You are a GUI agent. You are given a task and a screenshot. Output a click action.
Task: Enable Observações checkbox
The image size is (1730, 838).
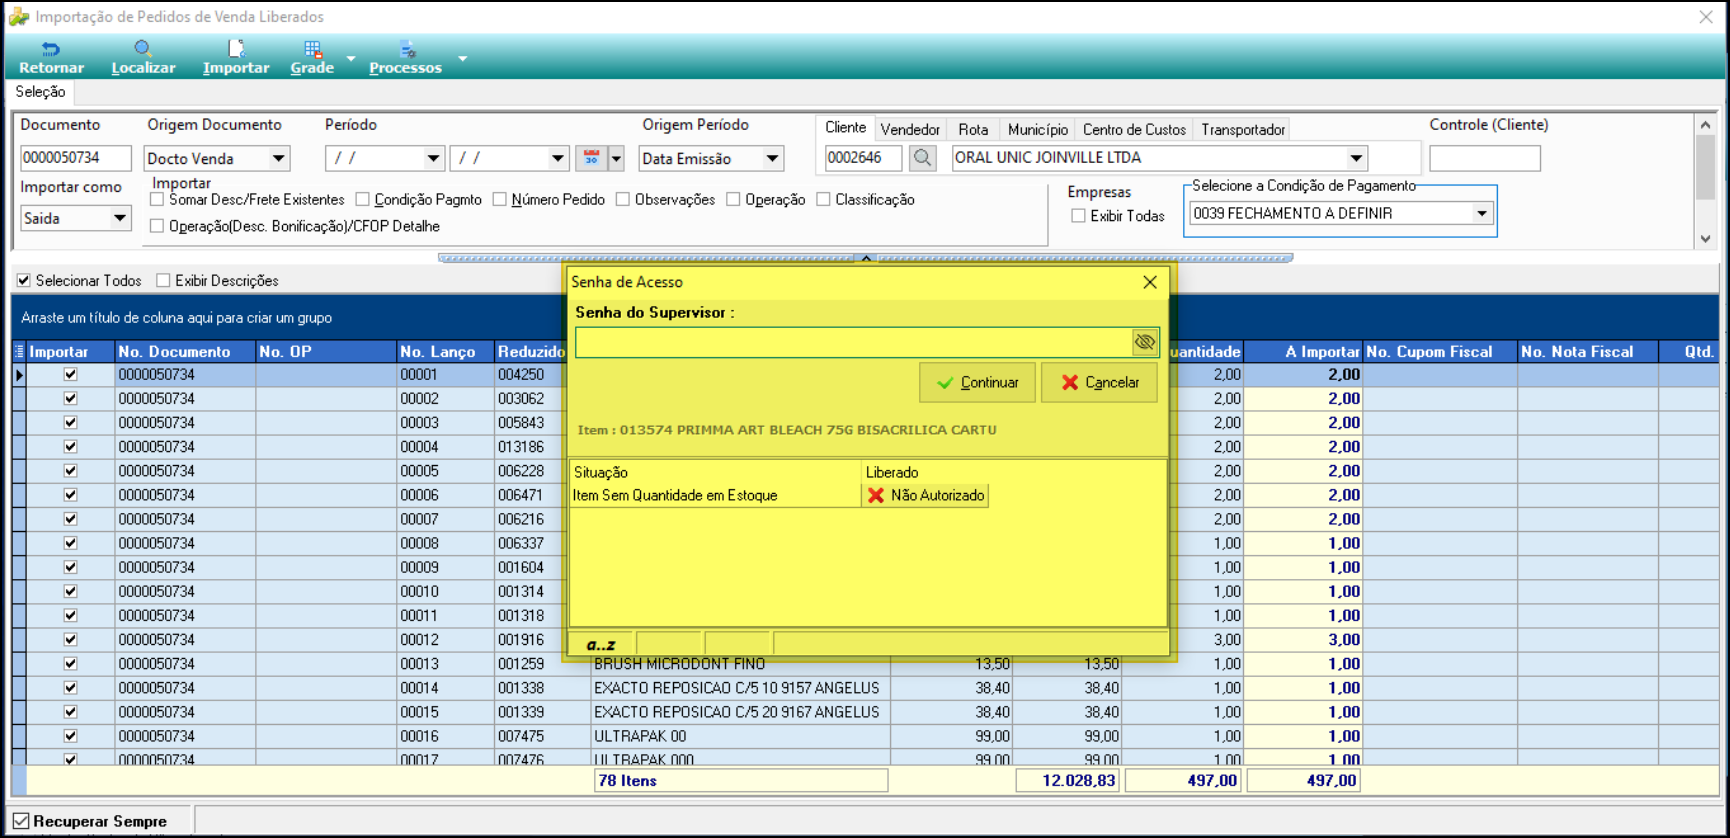tap(623, 200)
